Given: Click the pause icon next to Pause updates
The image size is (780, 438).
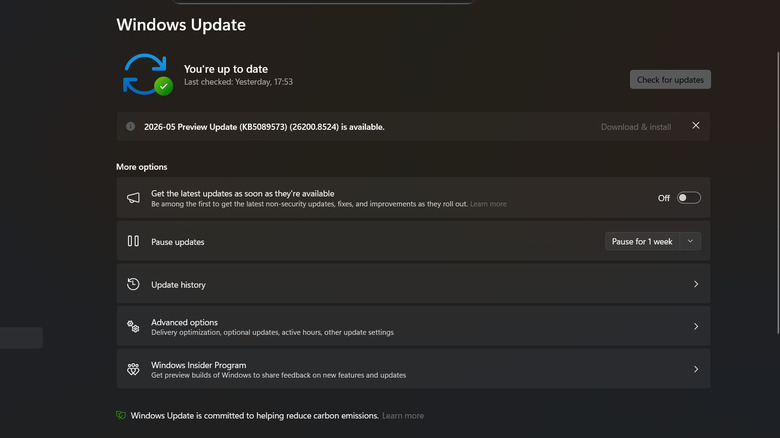Looking at the screenshot, I should pyautogui.click(x=133, y=241).
